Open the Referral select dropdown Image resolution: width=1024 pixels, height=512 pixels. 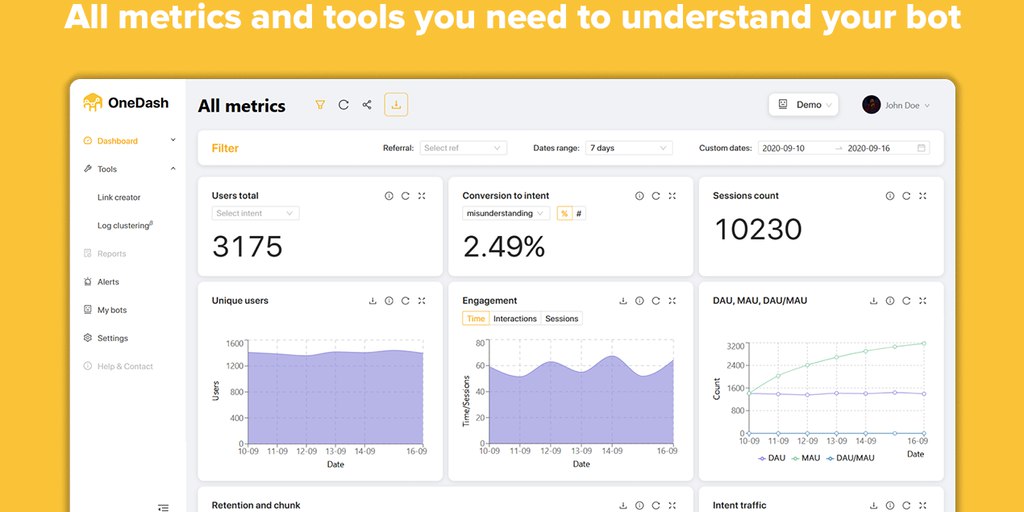[463, 148]
